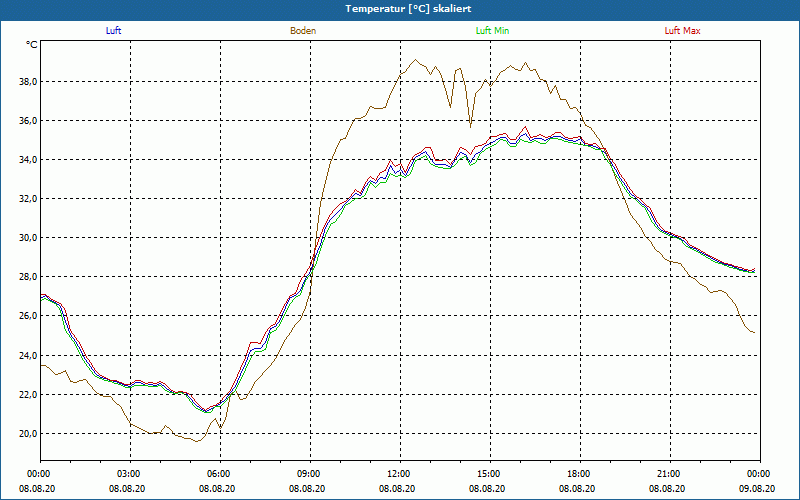800x500 pixels.
Task: Click the "21:00" time axis label
Action: (670, 474)
